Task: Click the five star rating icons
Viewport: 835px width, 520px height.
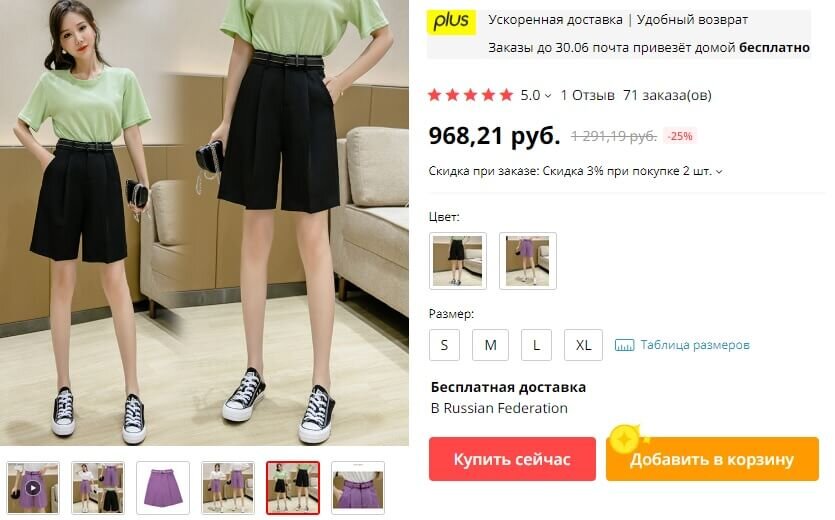Action: coord(470,95)
